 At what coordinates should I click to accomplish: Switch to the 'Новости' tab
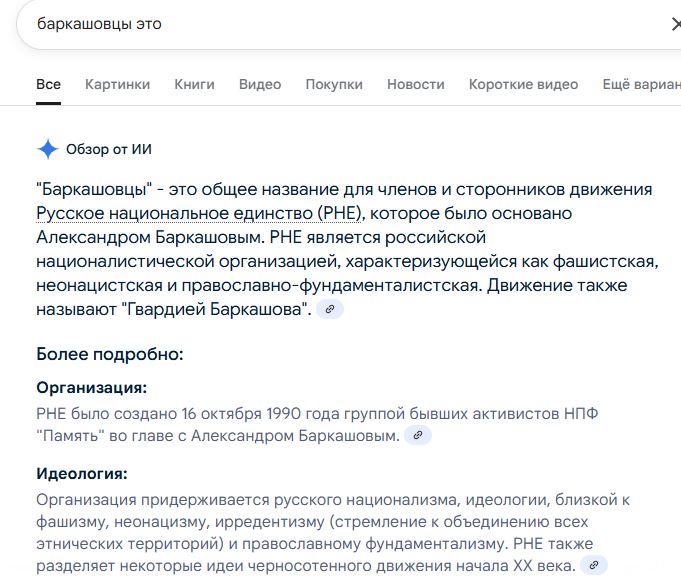416,84
